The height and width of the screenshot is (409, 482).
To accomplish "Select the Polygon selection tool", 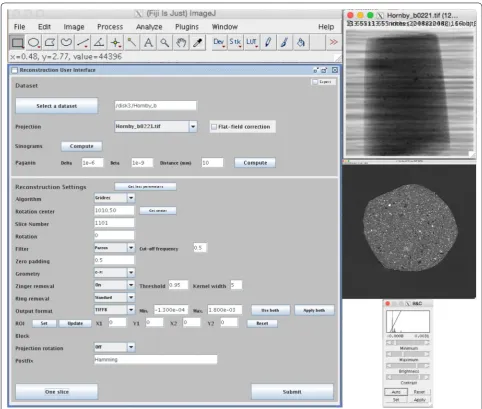I will tap(50, 42).
